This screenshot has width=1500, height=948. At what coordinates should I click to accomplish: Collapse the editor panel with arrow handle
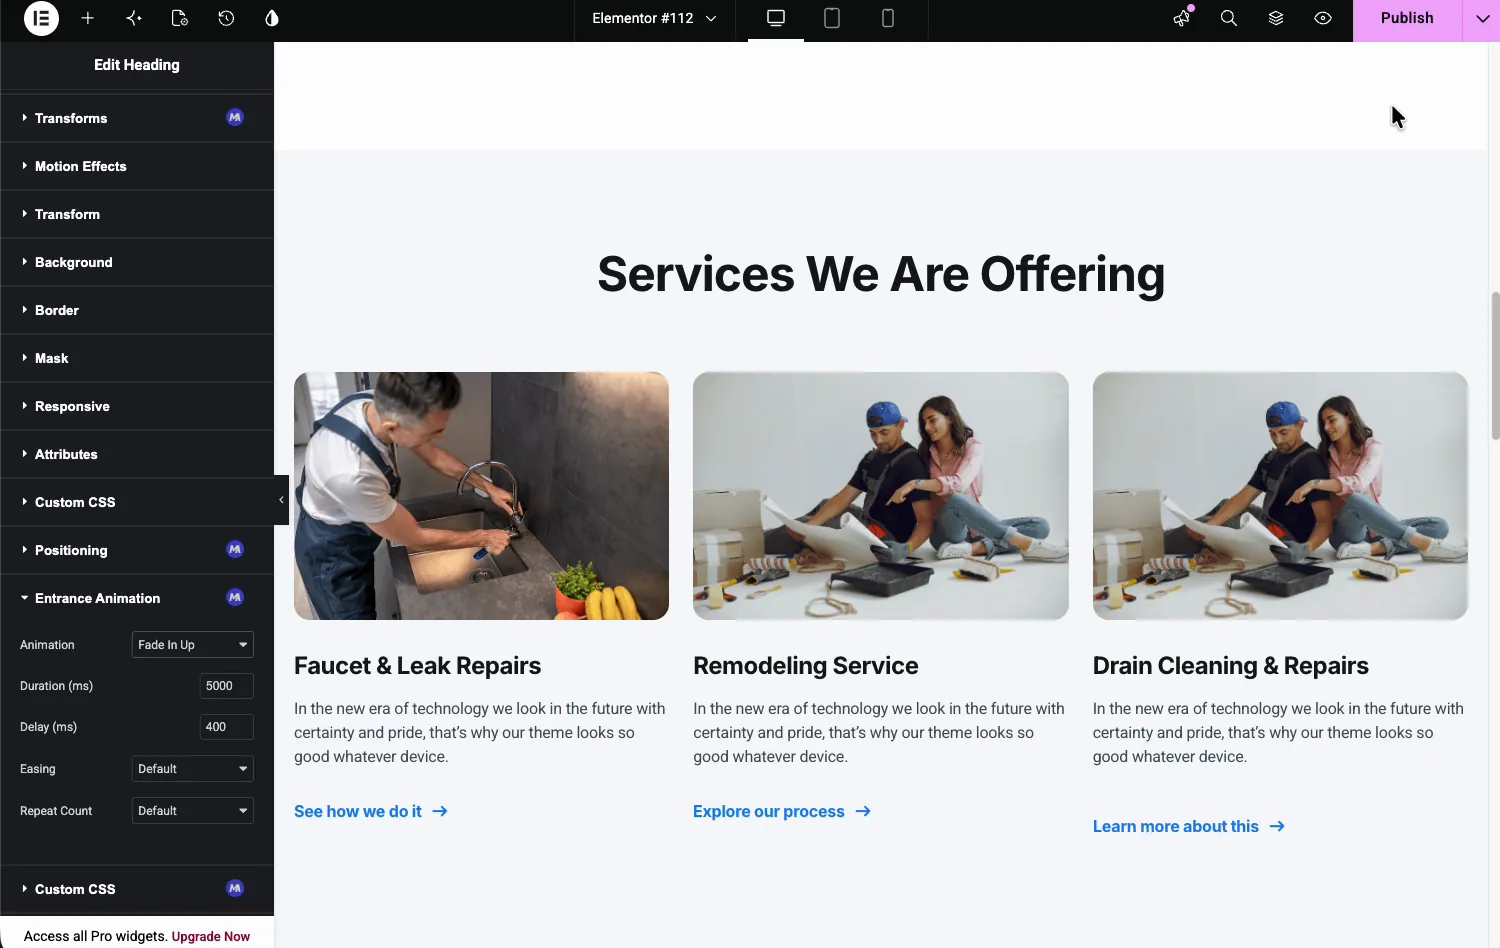281,500
